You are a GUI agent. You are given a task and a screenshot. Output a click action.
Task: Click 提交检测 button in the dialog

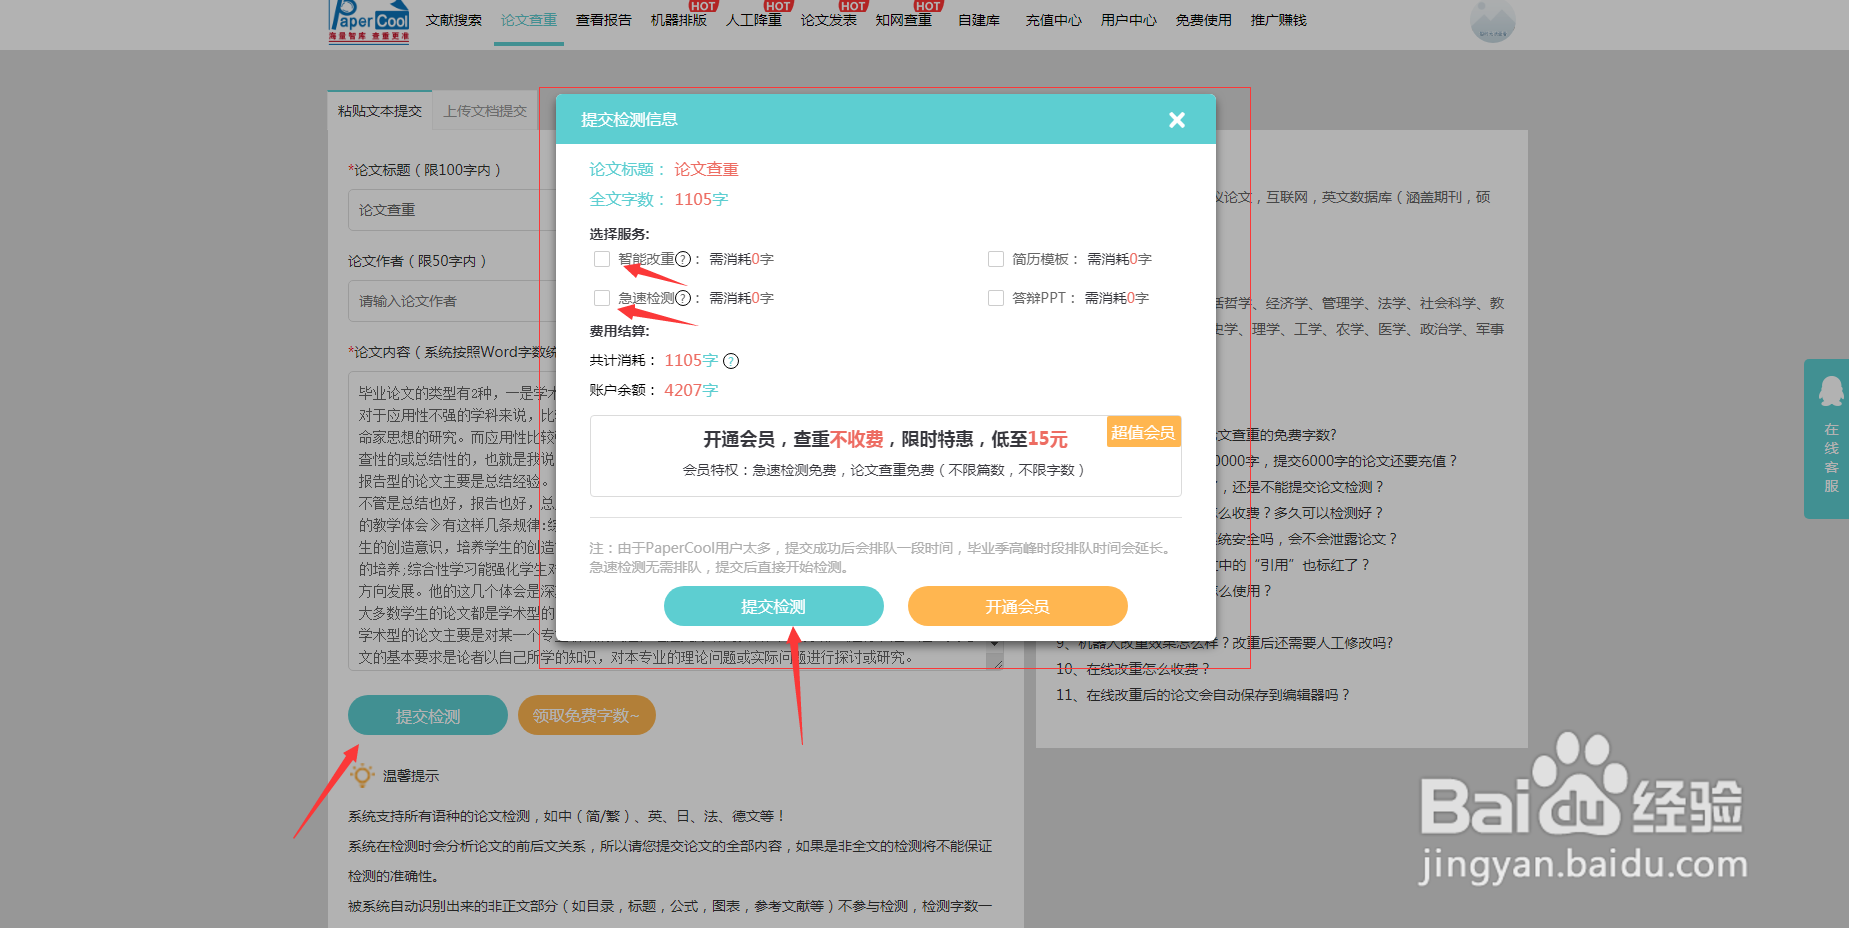pyautogui.click(x=774, y=606)
